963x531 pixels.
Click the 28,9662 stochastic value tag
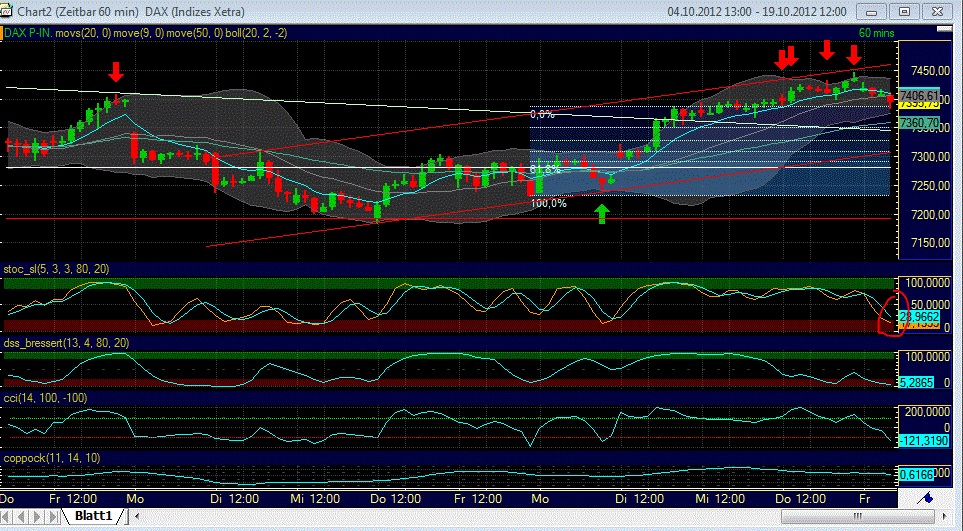click(919, 317)
